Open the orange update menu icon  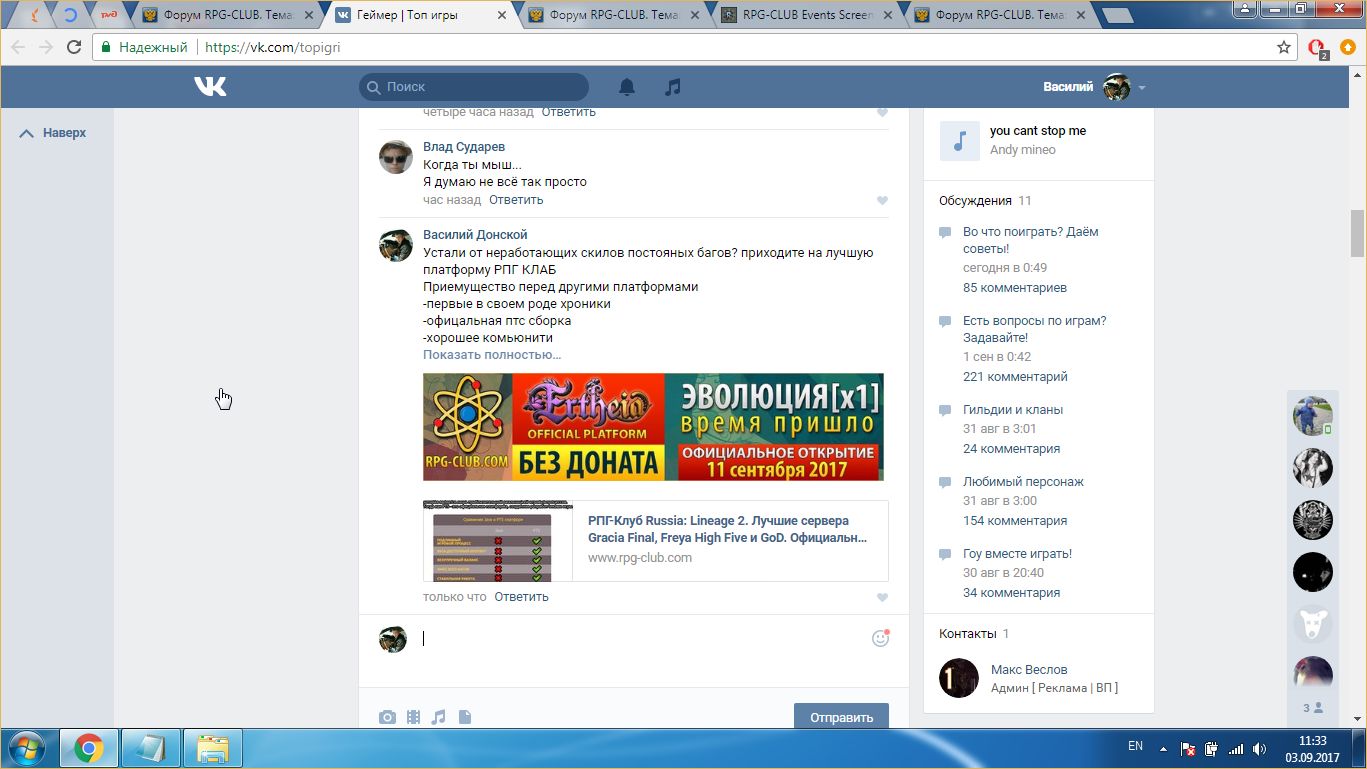(1348, 47)
